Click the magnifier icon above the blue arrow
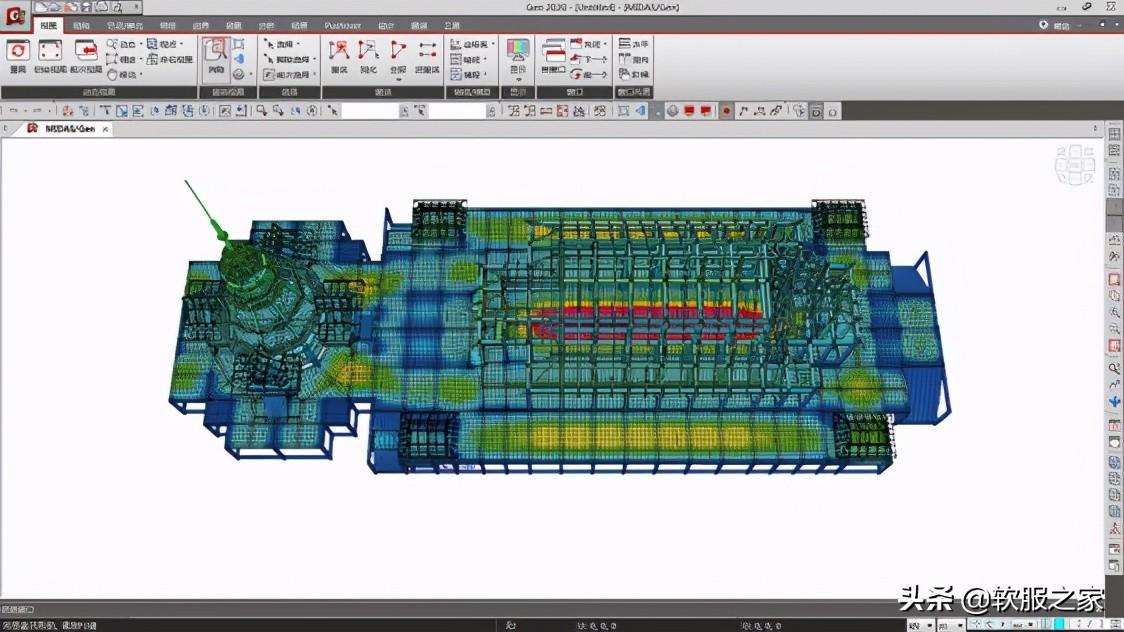The width and height of the screenshot is (1124, 632). click(1114, 368)
